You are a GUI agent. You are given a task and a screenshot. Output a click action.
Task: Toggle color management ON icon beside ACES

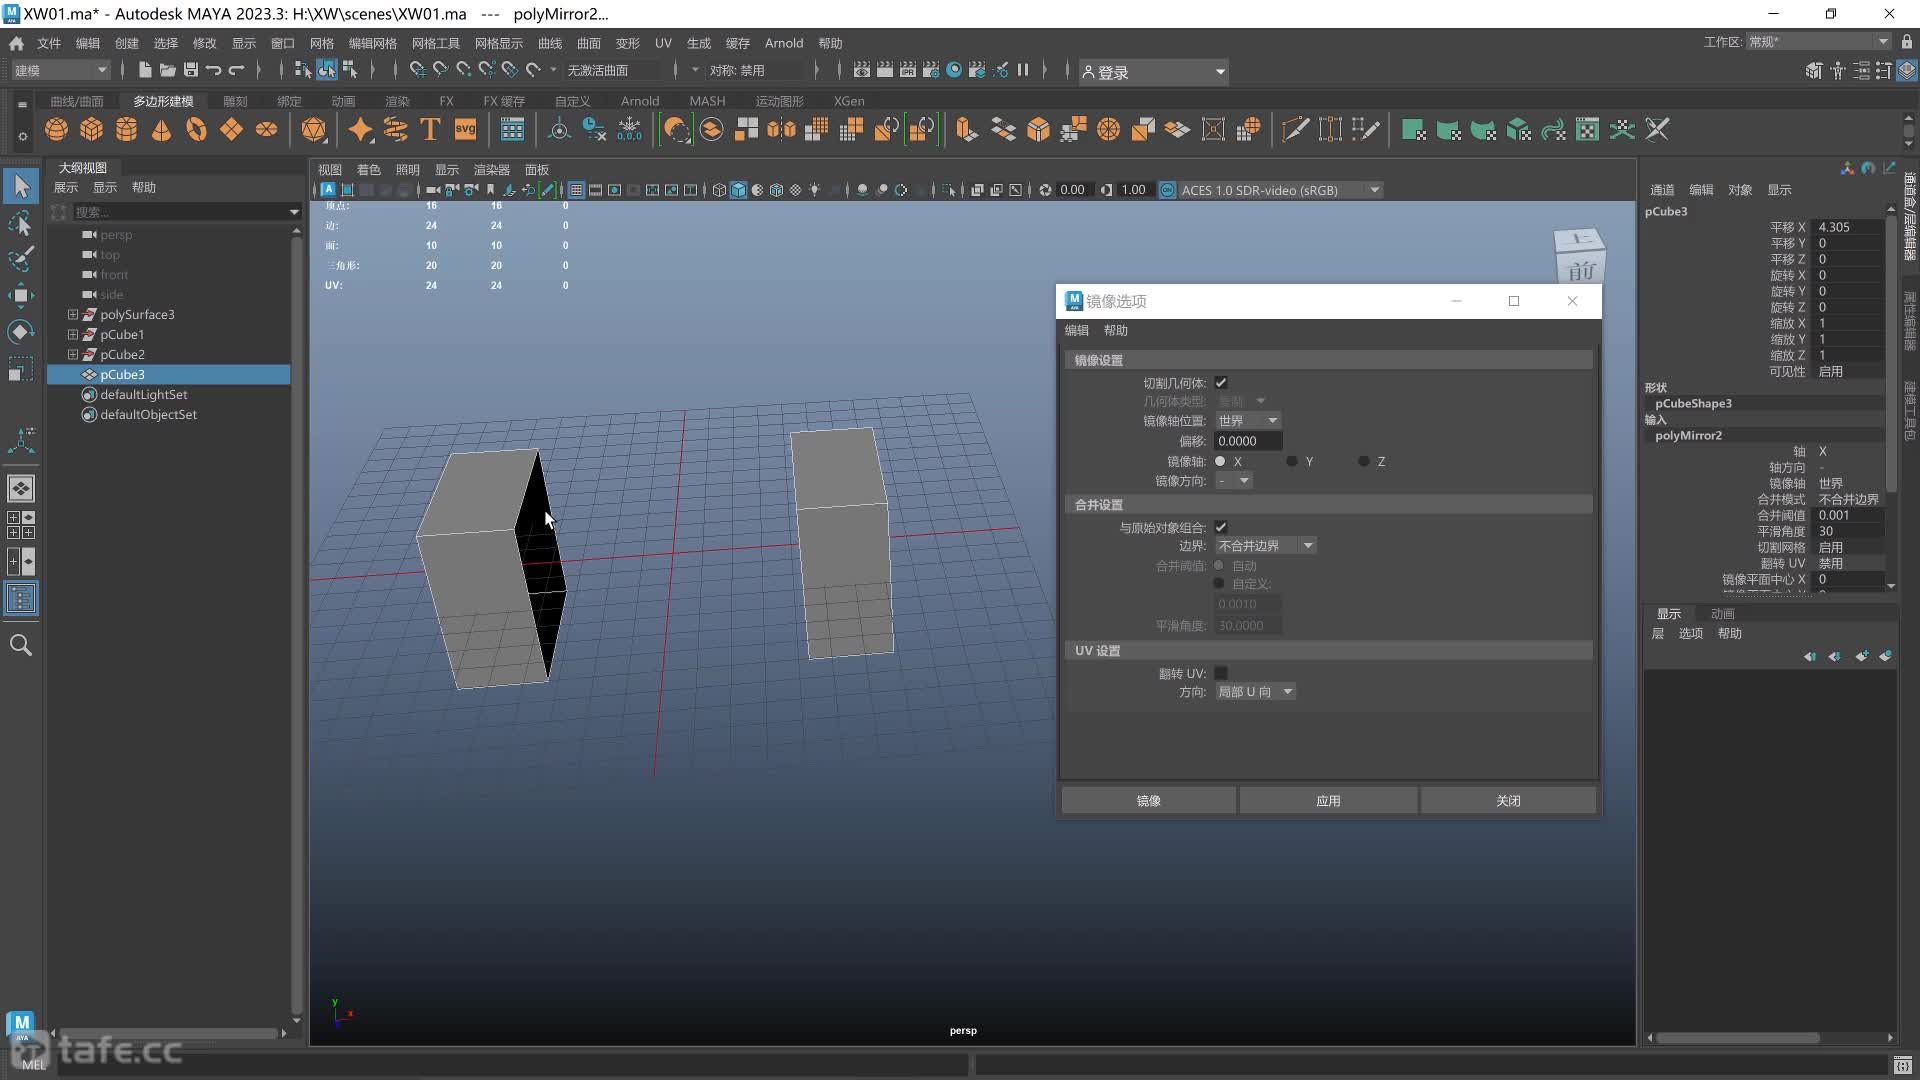[x=1167, y=190]
